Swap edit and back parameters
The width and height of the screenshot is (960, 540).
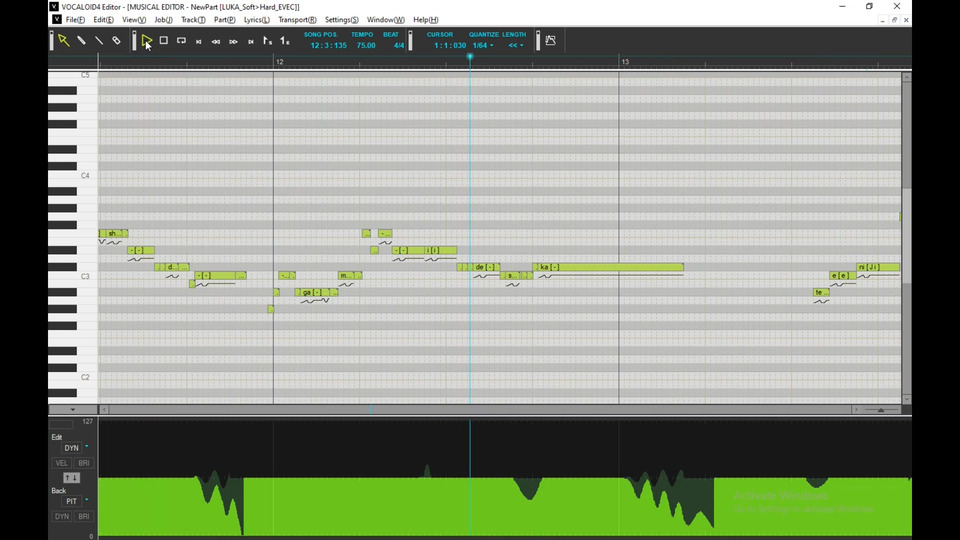point(72,478)
